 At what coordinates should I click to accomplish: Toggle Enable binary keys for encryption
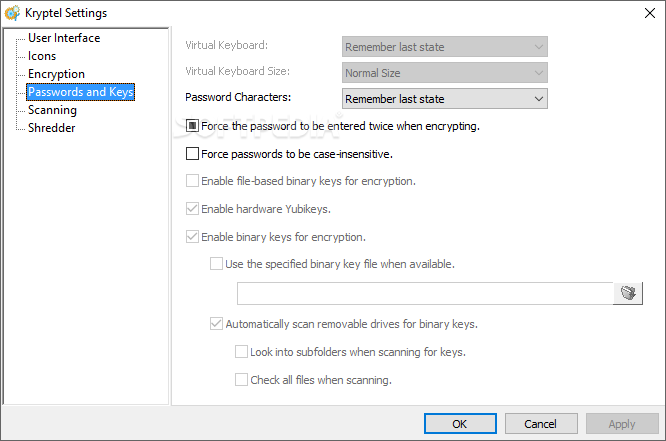pyautogui.click(x=192, y=236)
